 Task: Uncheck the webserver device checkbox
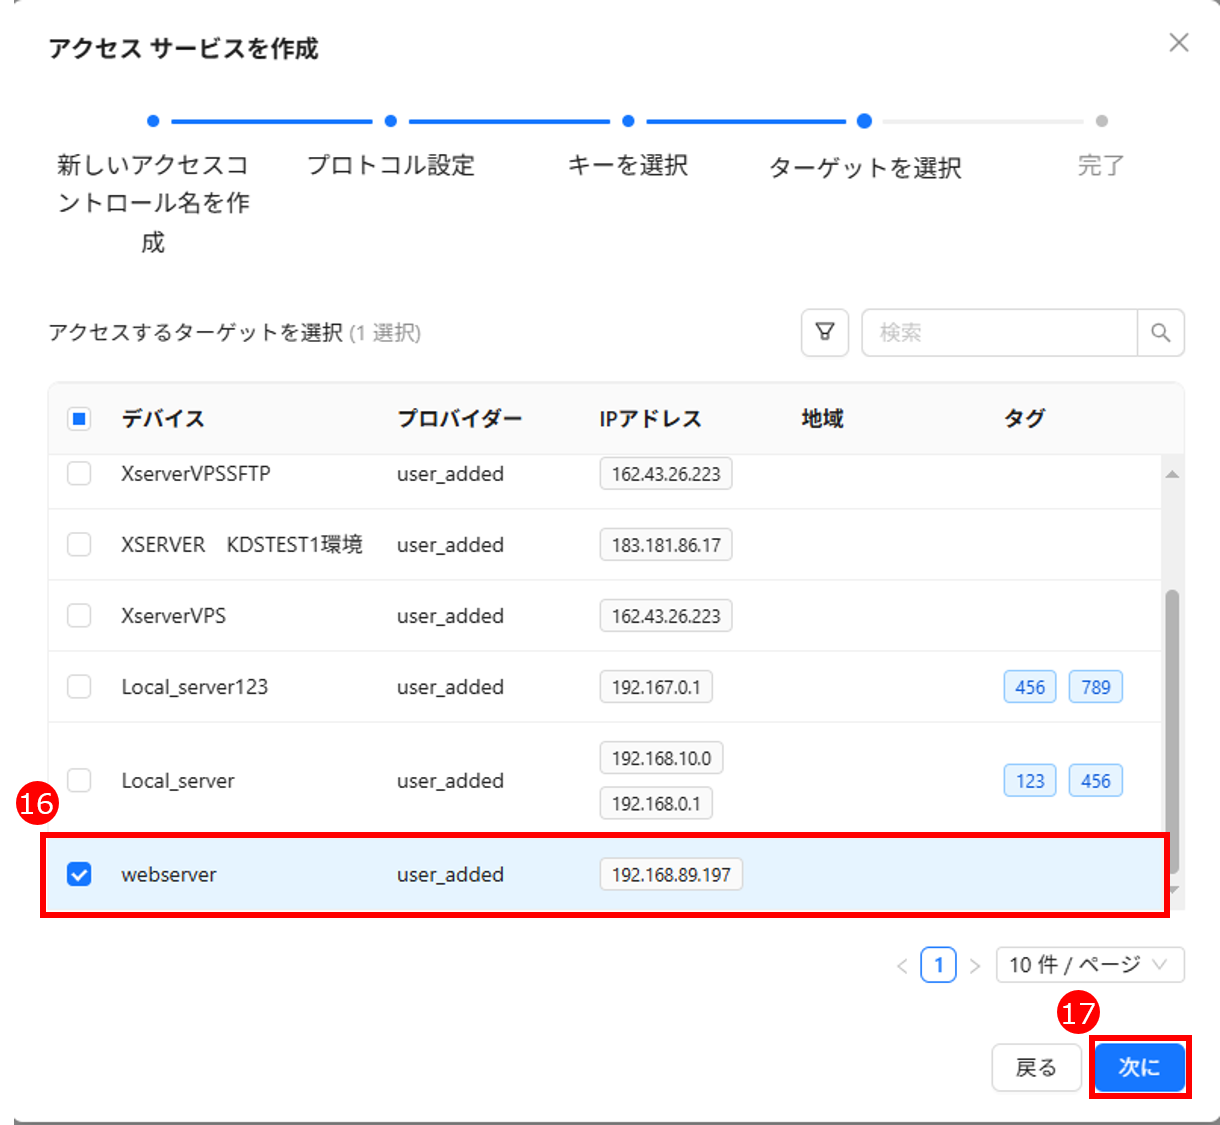[x=79, y=875]
